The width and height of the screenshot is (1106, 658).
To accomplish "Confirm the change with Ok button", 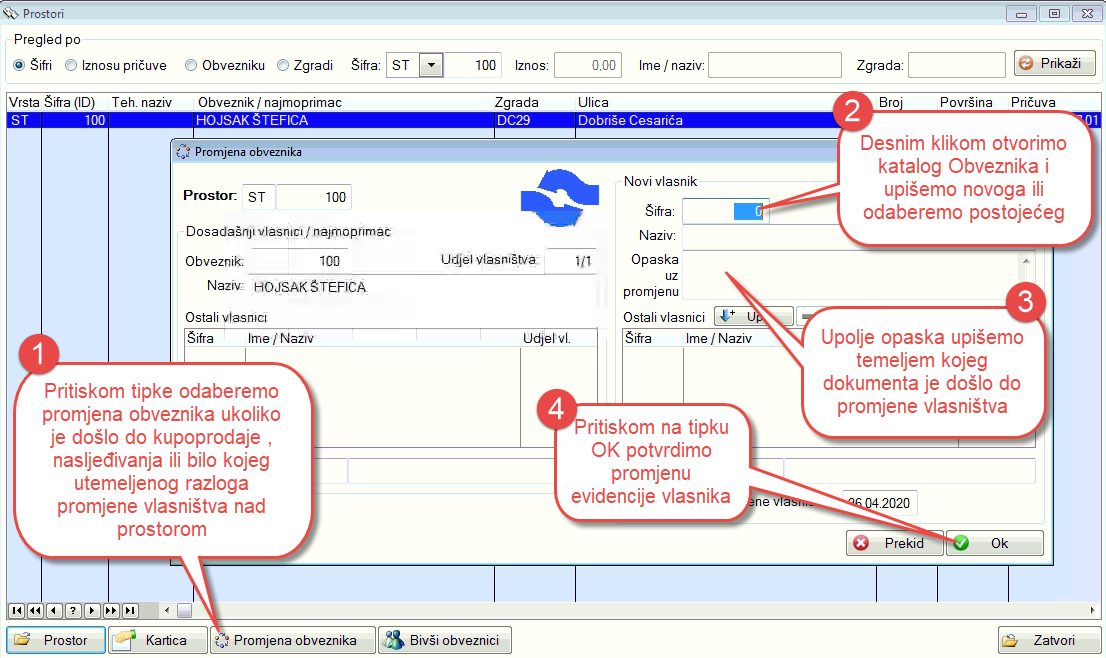I will pyautogui.click(x=994, y=543).
